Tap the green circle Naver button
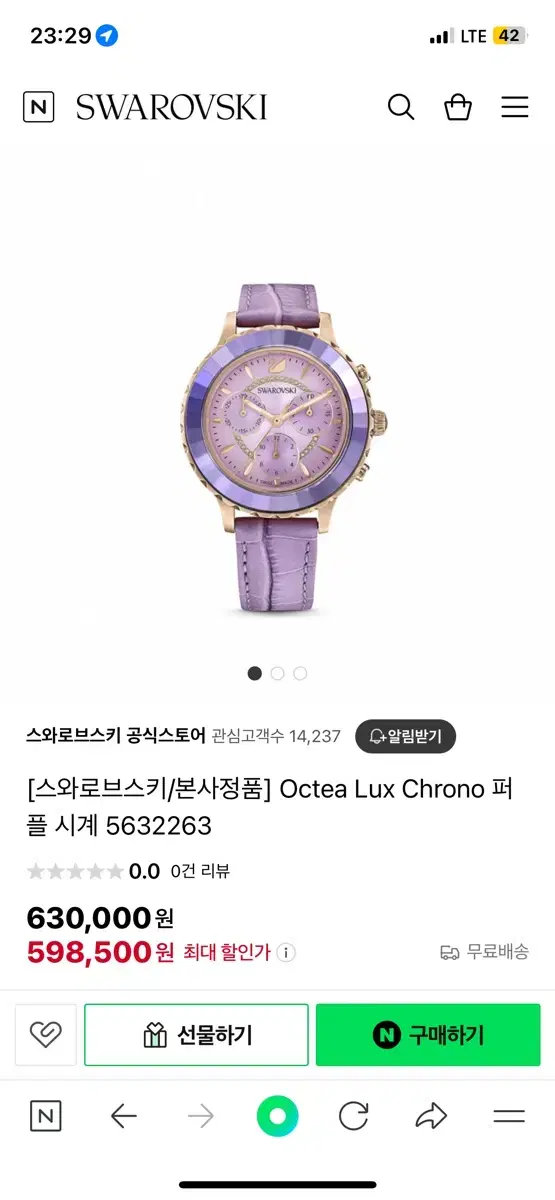555x1200 pixels. tap(277, 1116)
